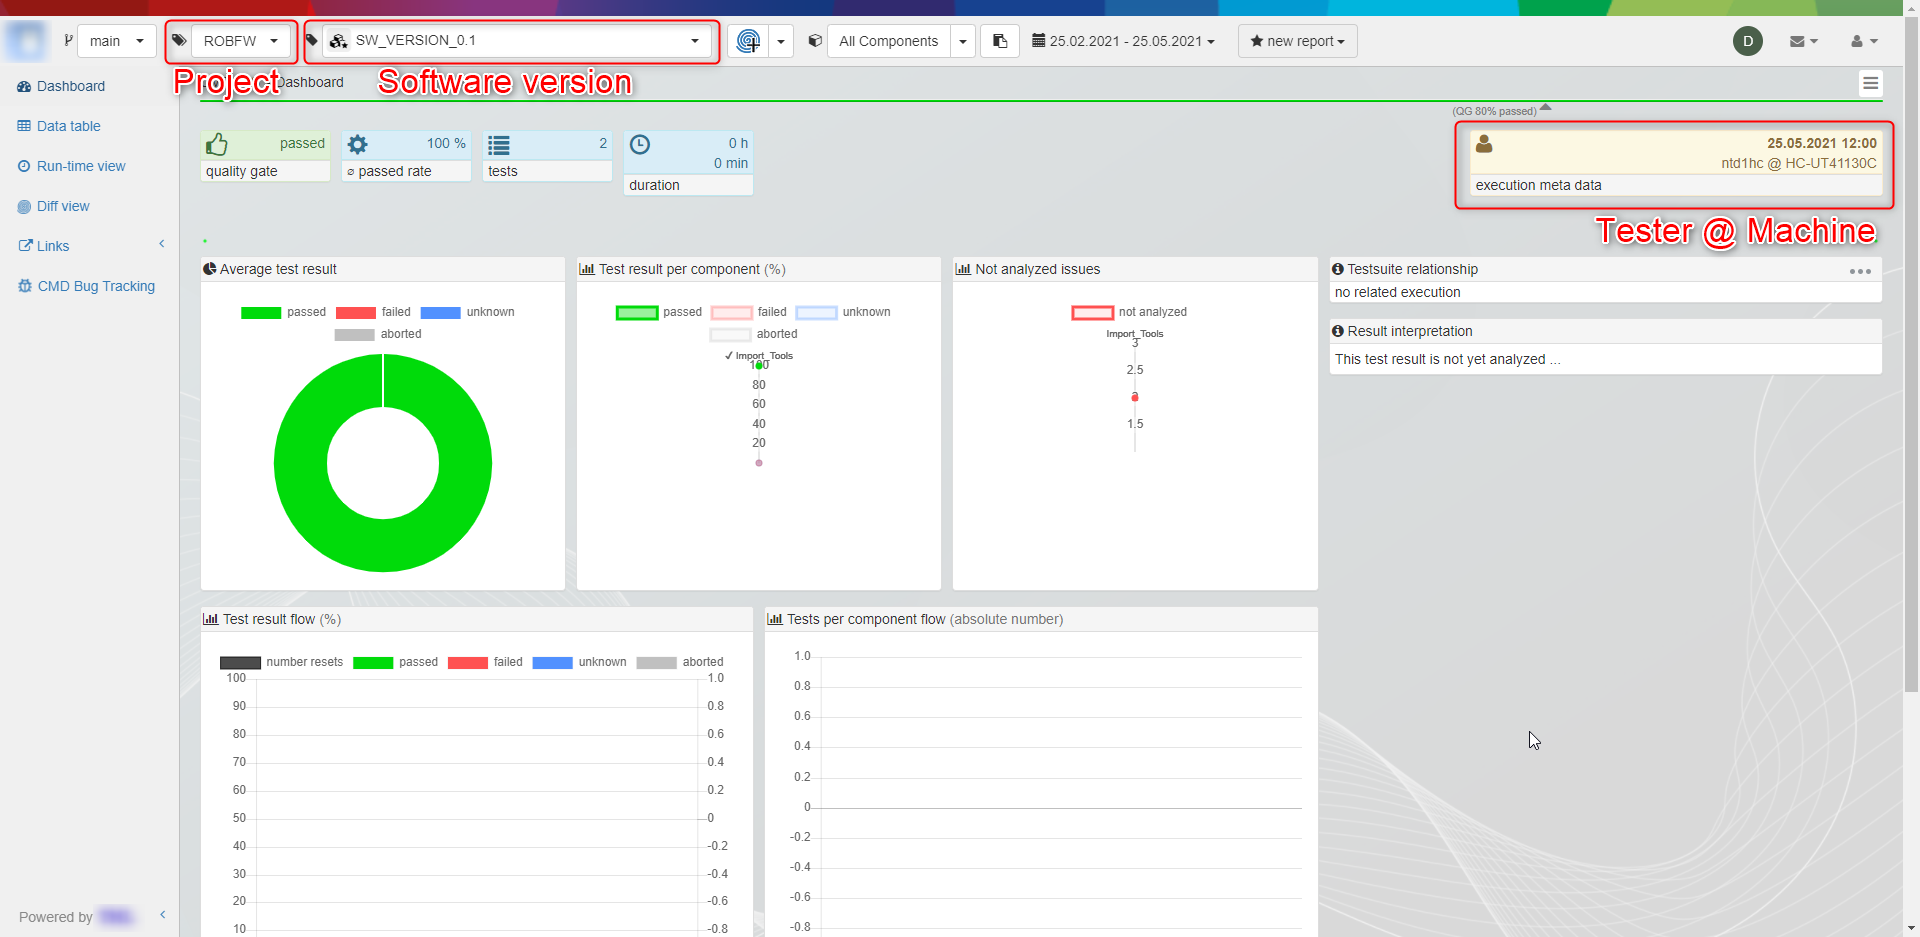Toggle the unknown legend in Test result per component chart

(x=843, y=312)
